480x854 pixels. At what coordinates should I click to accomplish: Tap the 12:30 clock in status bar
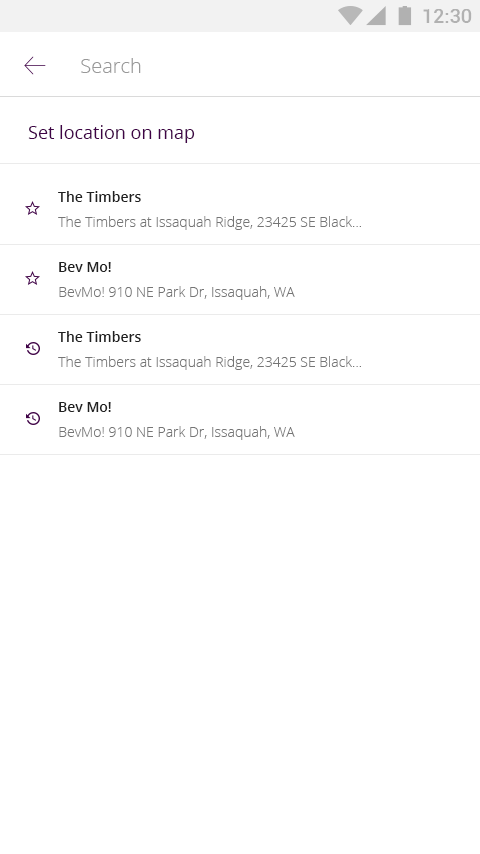pyautogui.click(x=447, y=16)
